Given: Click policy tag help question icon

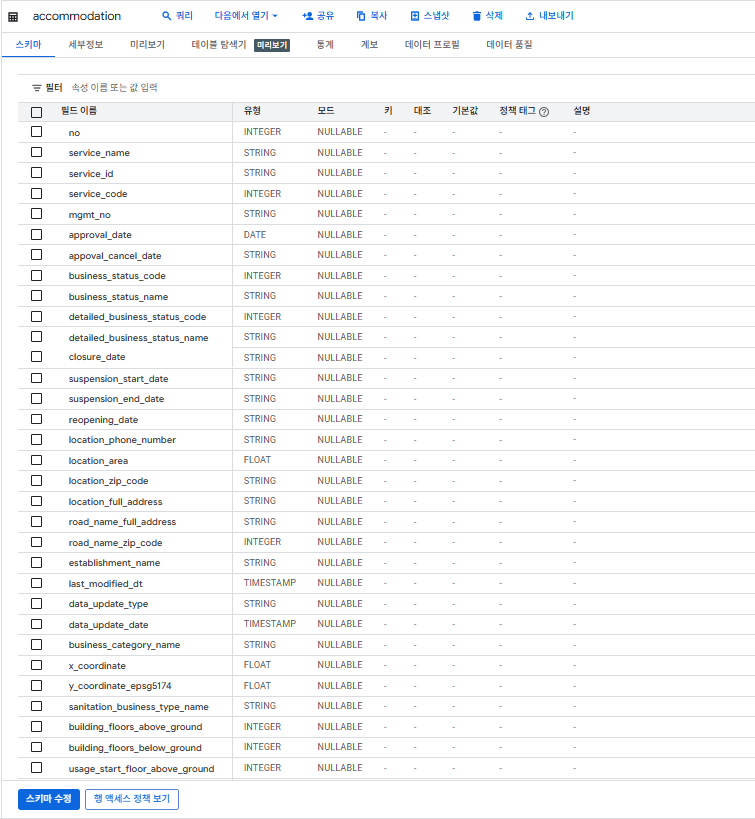Looking at the screenshot, I should coord(544,112).
